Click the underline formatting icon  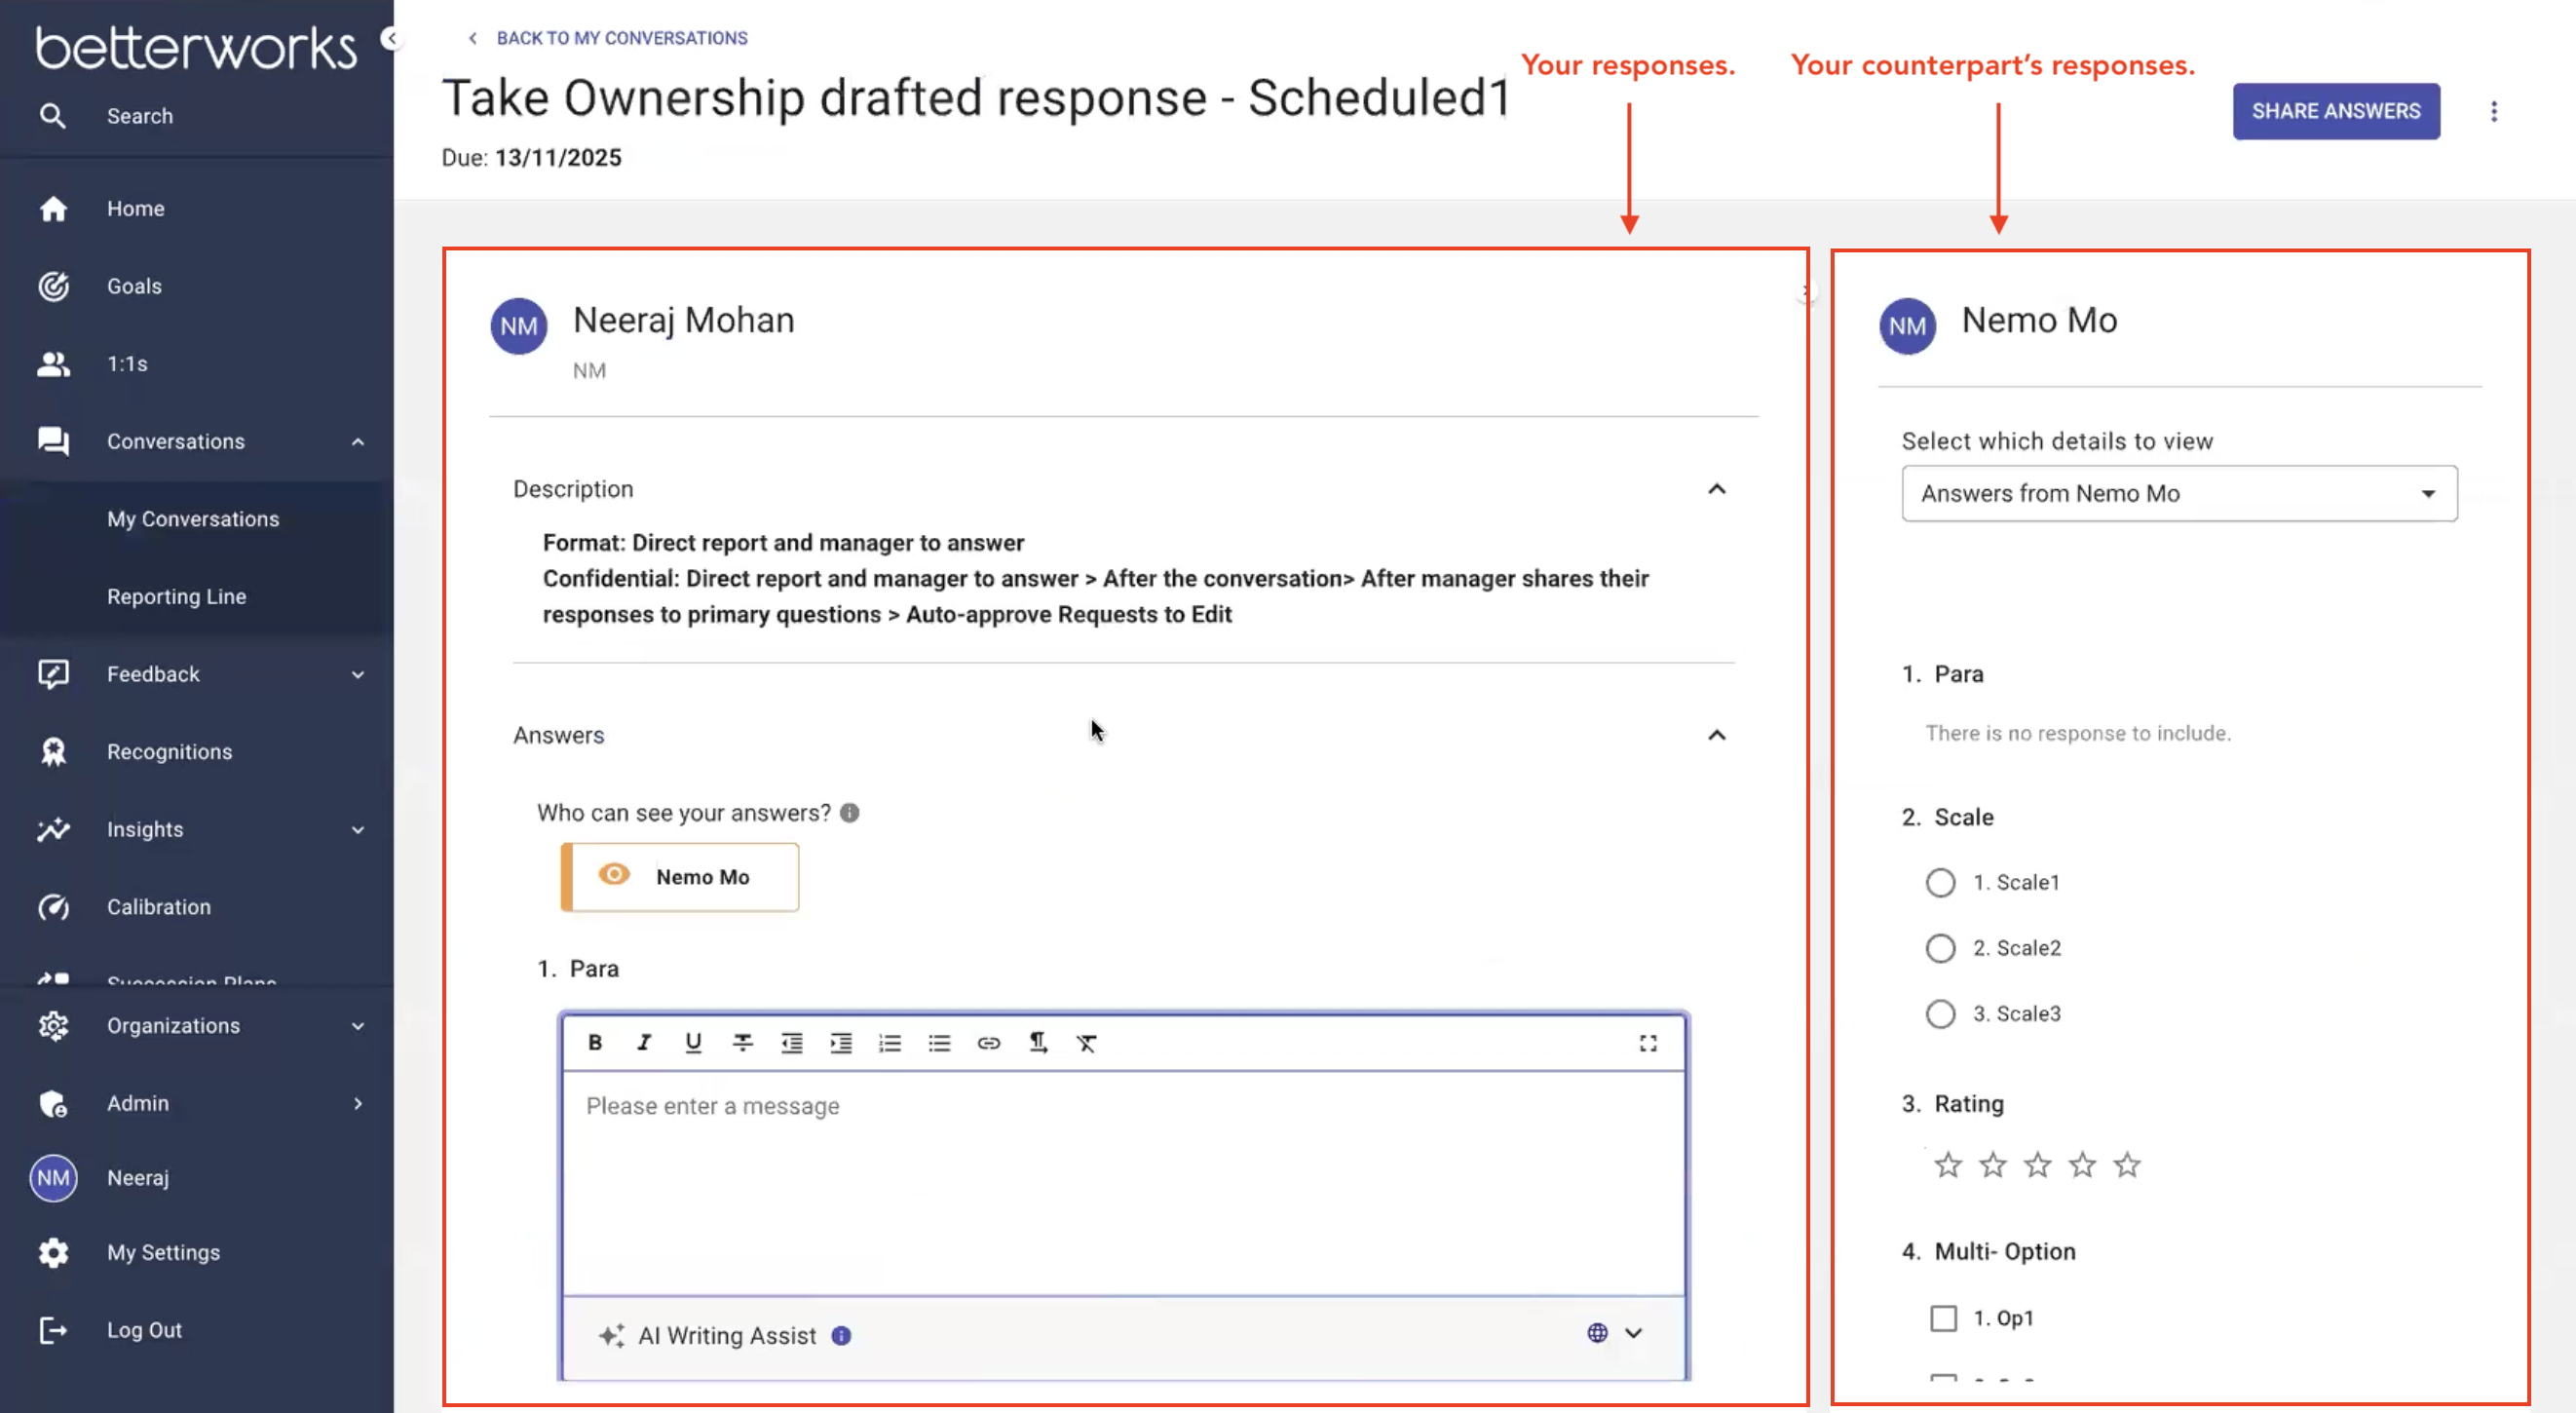click(693, 1043)
